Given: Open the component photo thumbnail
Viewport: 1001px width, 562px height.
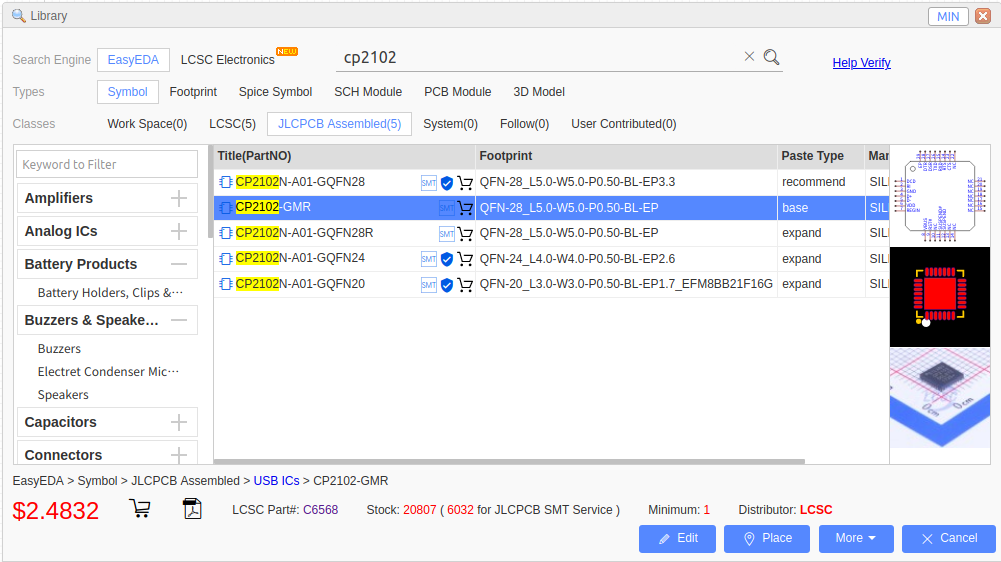Looking at the screenshot, I should [940, 398].
